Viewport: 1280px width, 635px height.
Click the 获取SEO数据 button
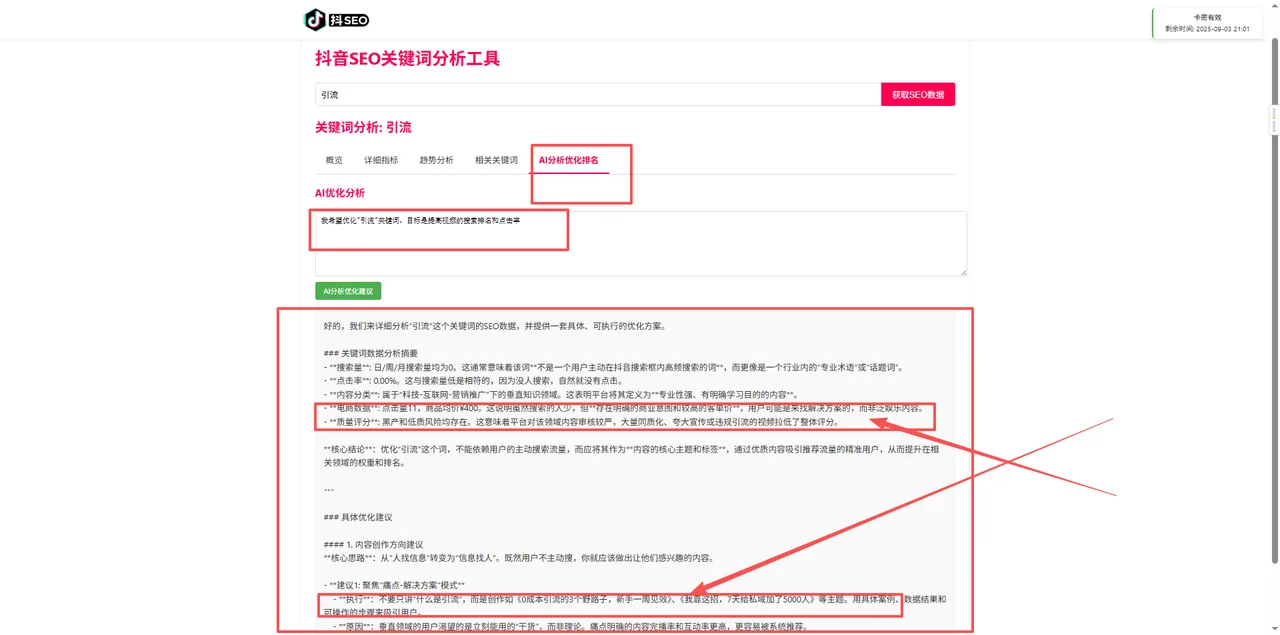(x=918, y=94)
